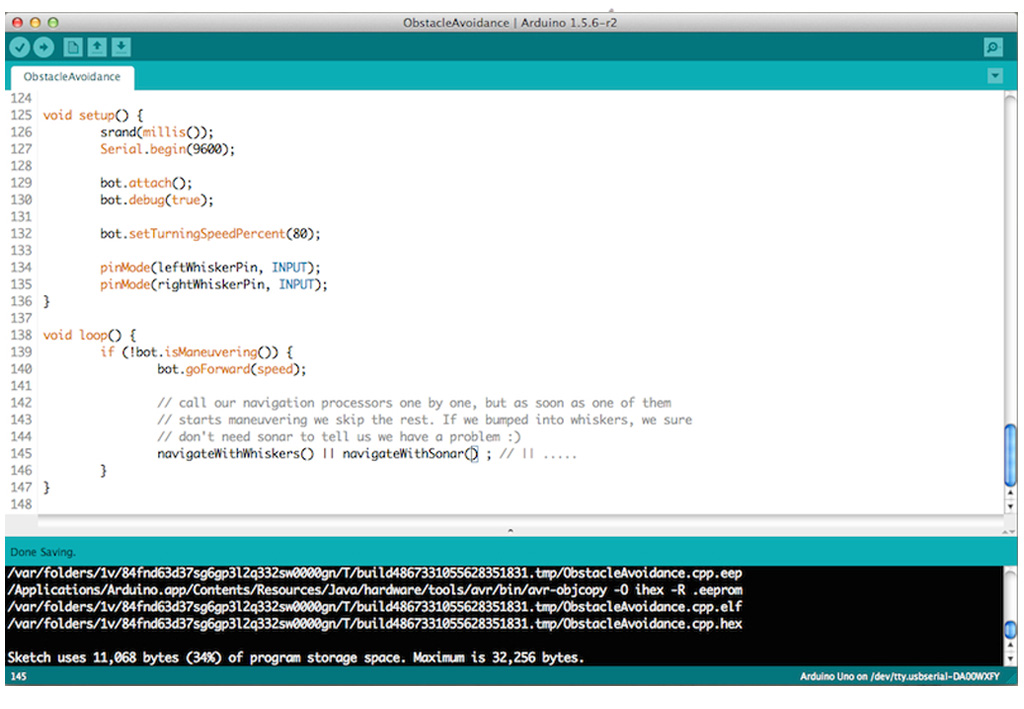1024x709 pixels.
Task: Click 'navigateWithSonar()' in line 145
Action: (x=410, y=454)
